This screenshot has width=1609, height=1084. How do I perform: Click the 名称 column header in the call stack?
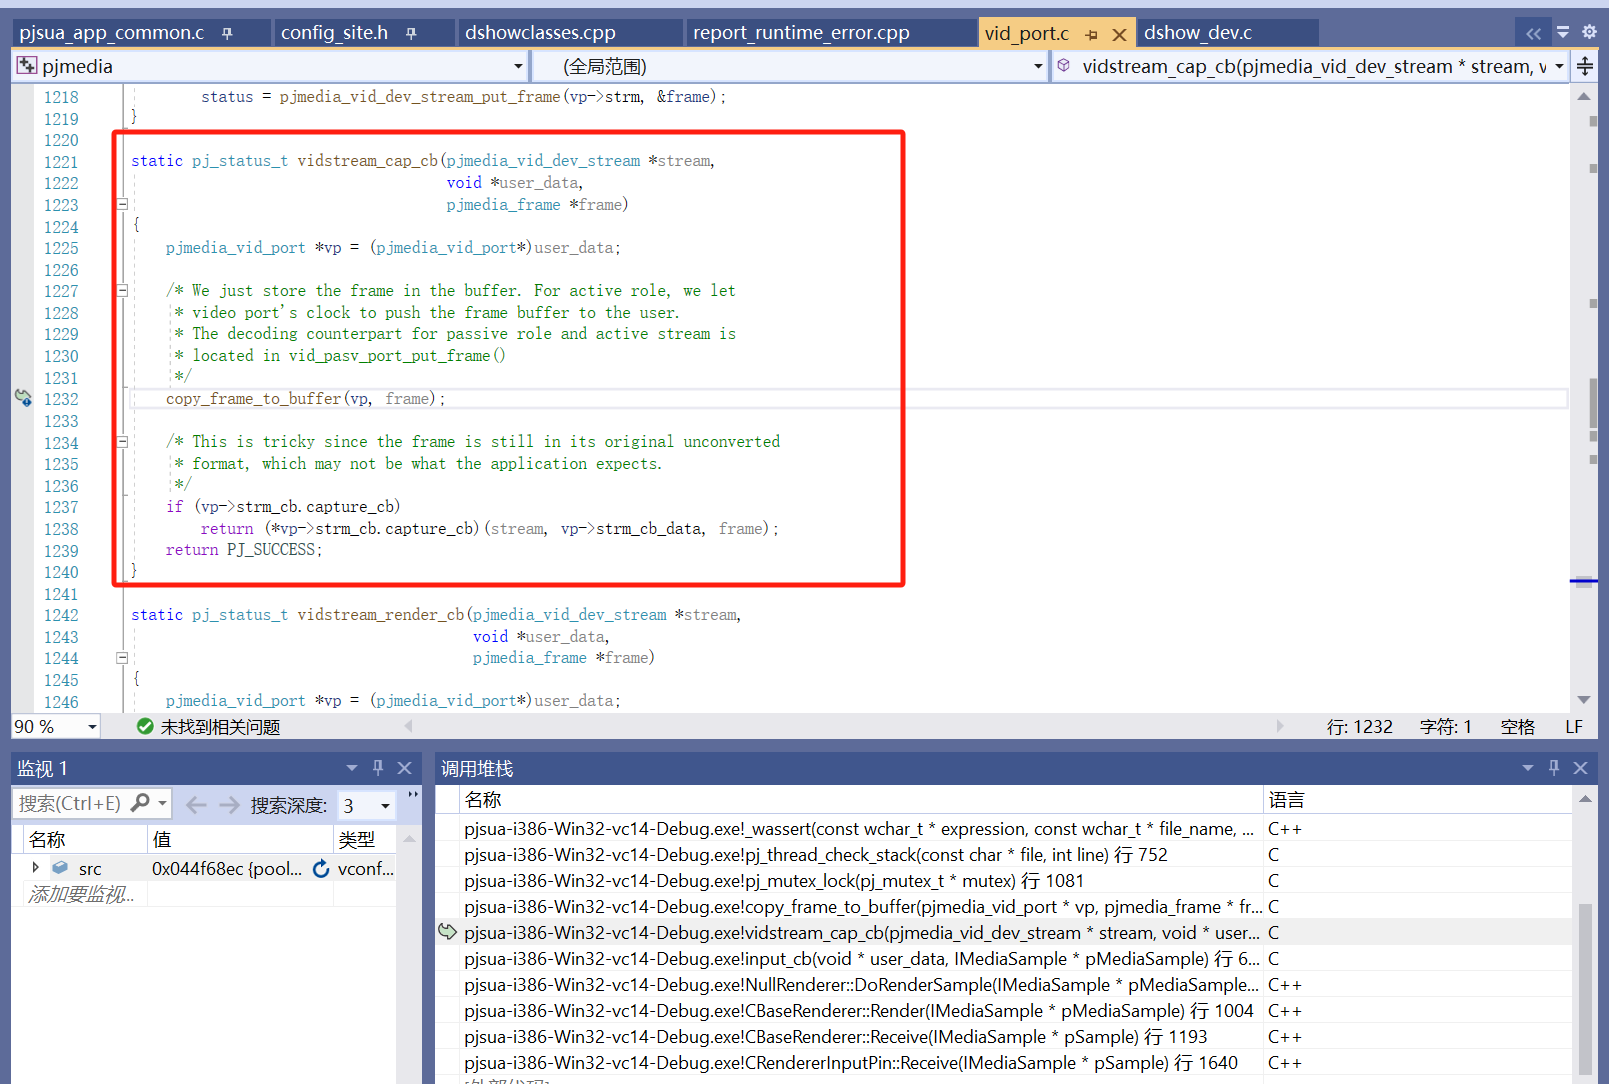pyautogui.click(x=483, y=800)
